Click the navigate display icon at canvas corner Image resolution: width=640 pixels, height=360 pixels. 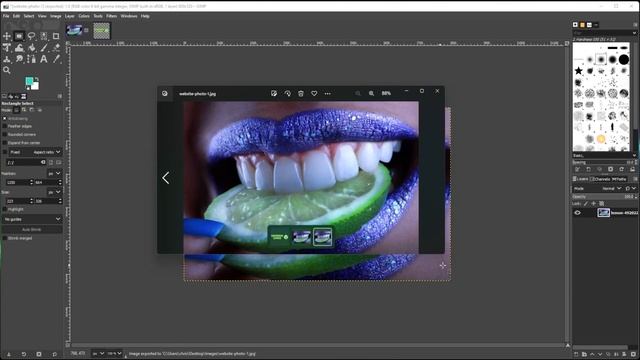567,345
